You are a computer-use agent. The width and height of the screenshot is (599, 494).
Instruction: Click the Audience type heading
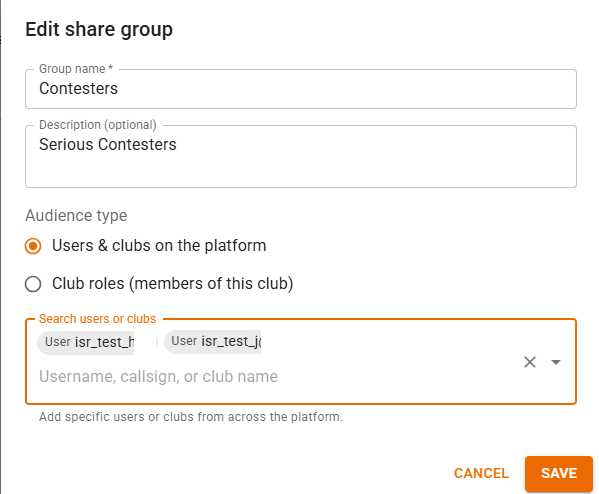(x=76, y=215)
